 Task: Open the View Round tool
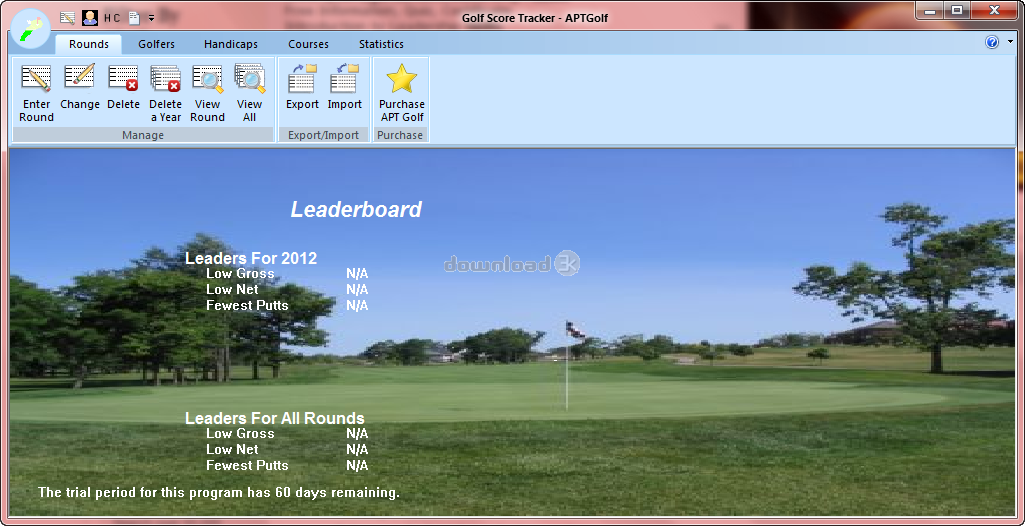click(x=207, y=80)
